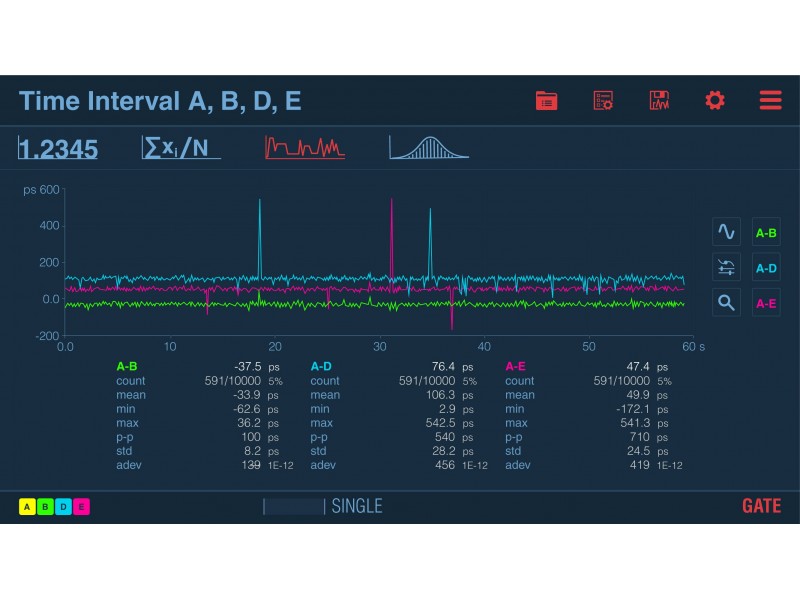
Task: Open the measurement settings icon
Action: tap(603, 100)
